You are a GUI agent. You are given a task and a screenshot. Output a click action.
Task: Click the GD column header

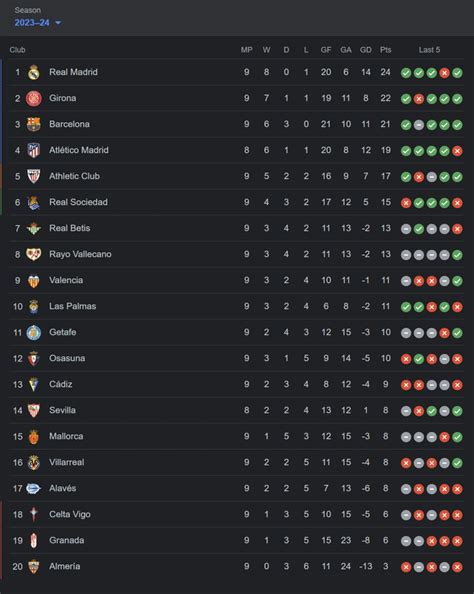(x=366, y=50)
